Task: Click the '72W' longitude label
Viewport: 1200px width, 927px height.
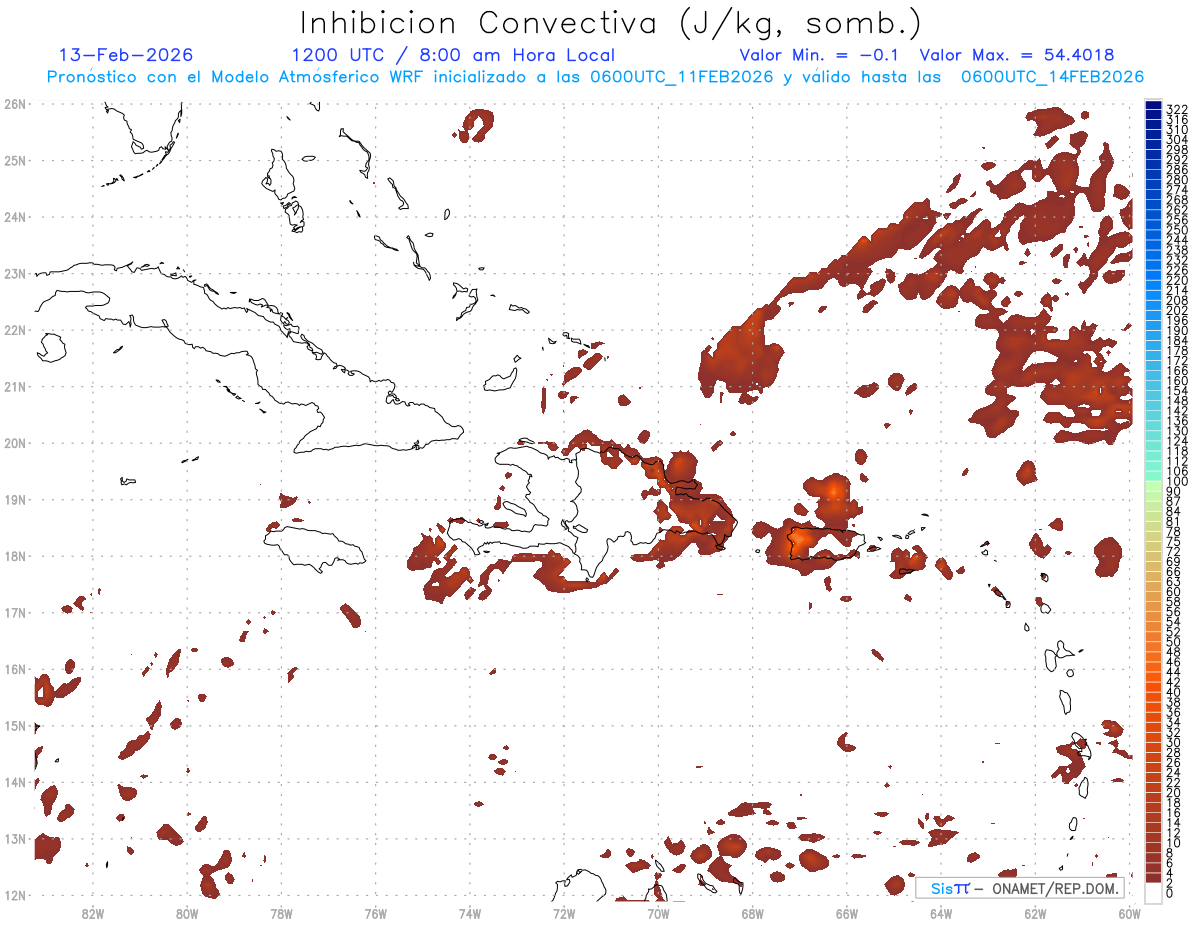Action: [x=564, y=913]
